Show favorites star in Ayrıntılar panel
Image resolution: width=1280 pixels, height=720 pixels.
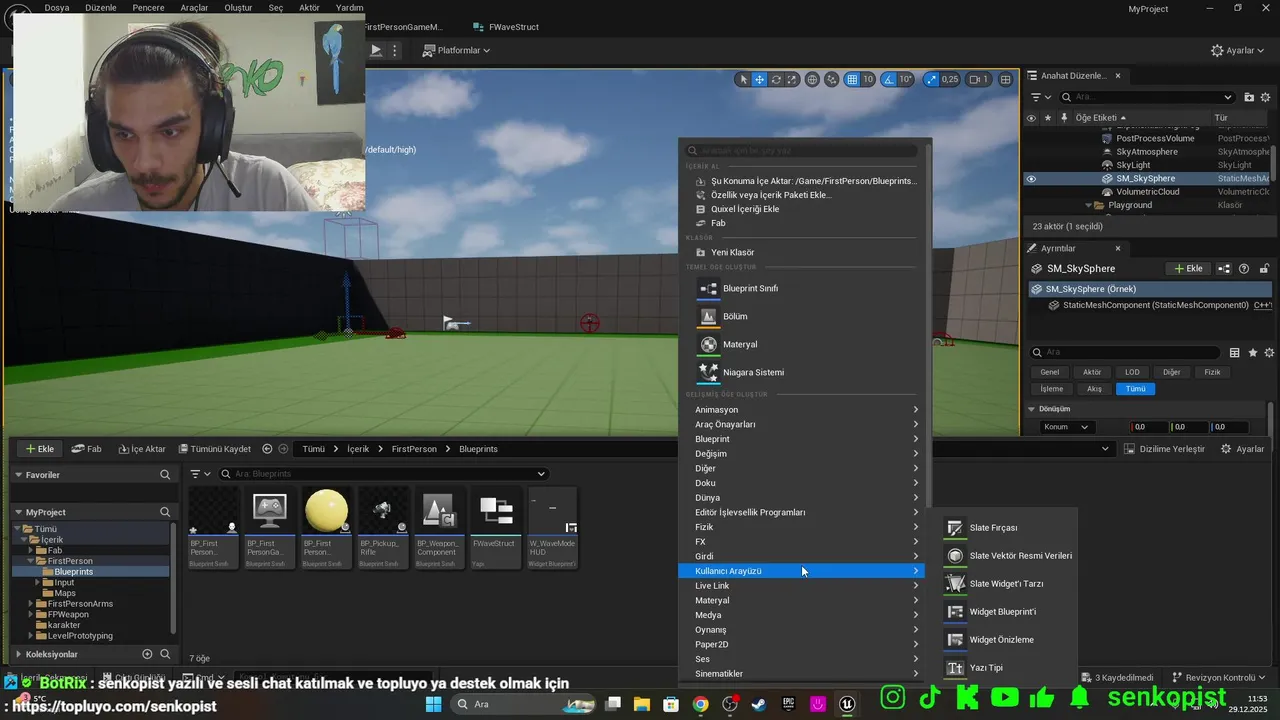(x=1252, y=352)
